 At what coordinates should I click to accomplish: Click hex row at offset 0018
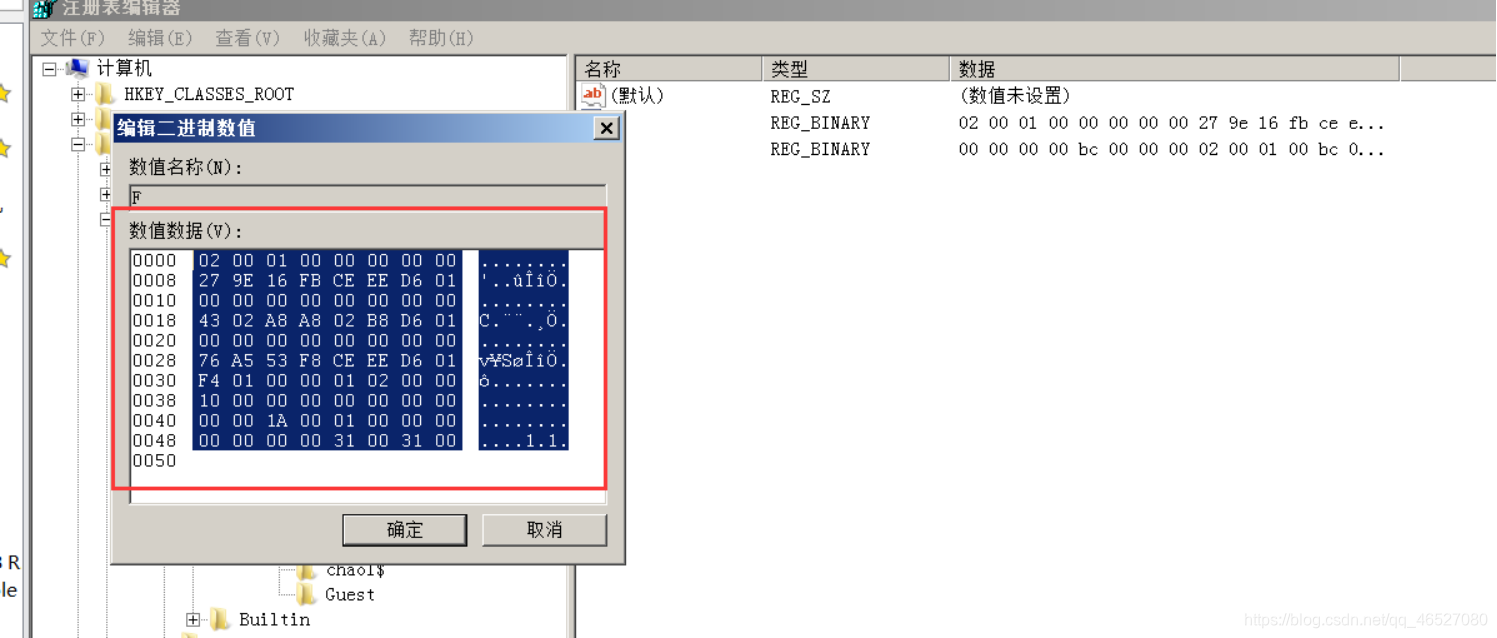point(327,320)
